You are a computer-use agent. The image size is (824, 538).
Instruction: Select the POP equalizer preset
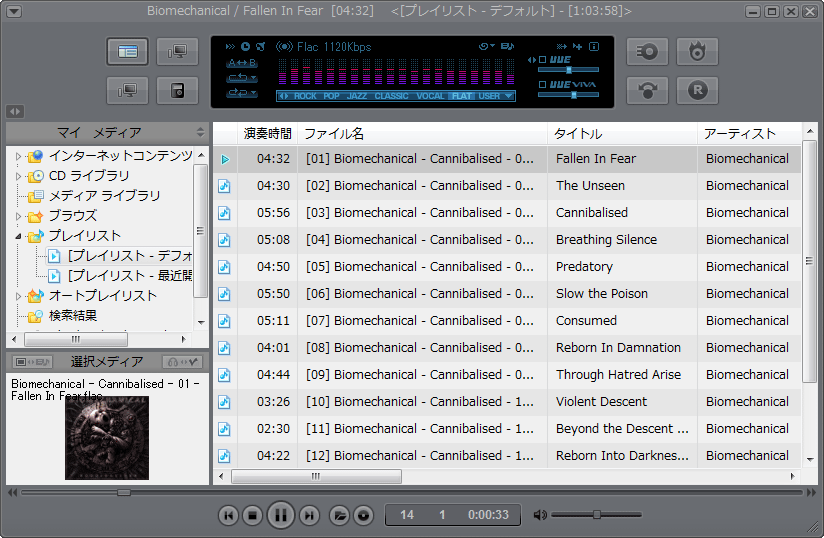click(x=332, y=96)
